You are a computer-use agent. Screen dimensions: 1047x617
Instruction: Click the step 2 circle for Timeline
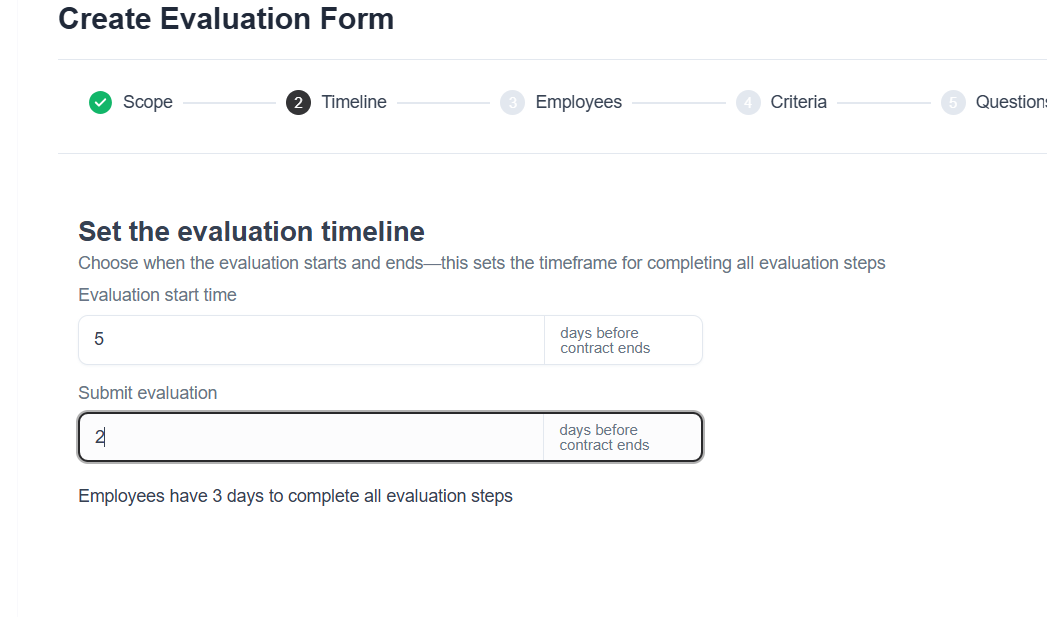298,102
